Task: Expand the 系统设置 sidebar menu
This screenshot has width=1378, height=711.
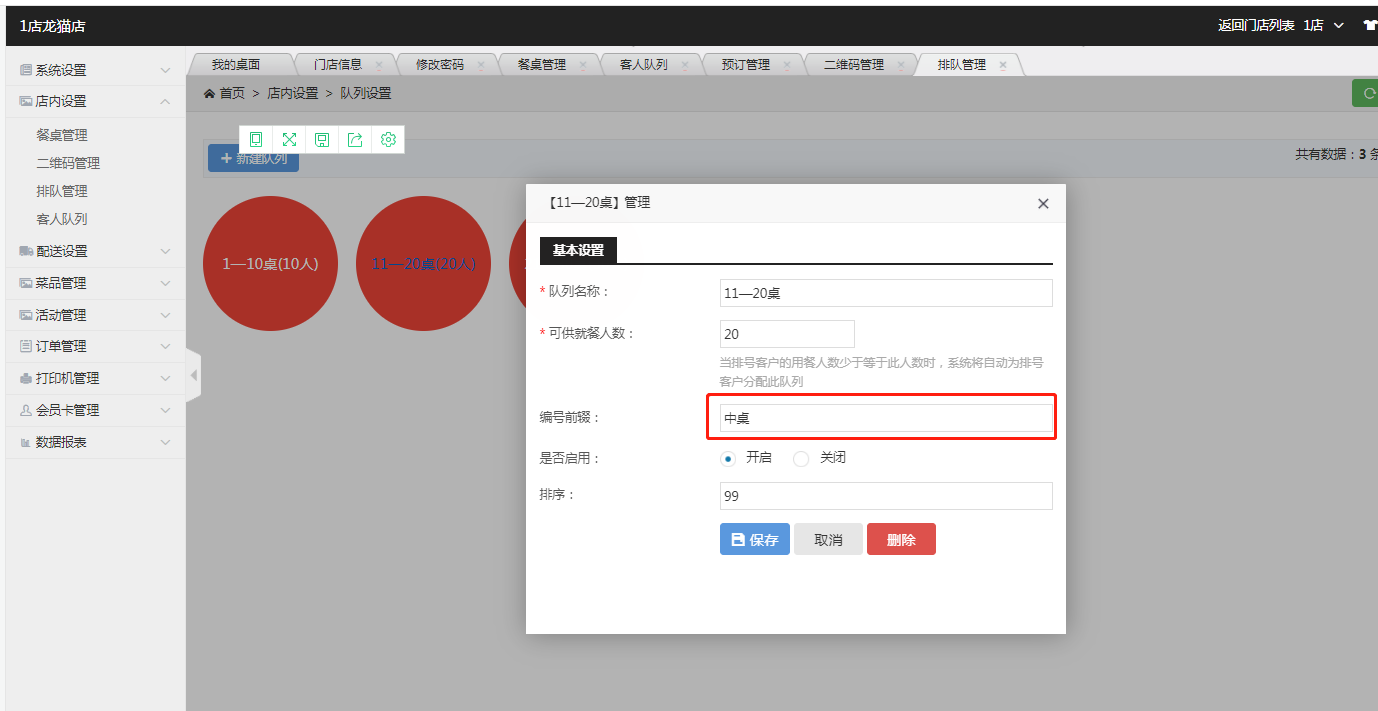Action: pos(95,70)
